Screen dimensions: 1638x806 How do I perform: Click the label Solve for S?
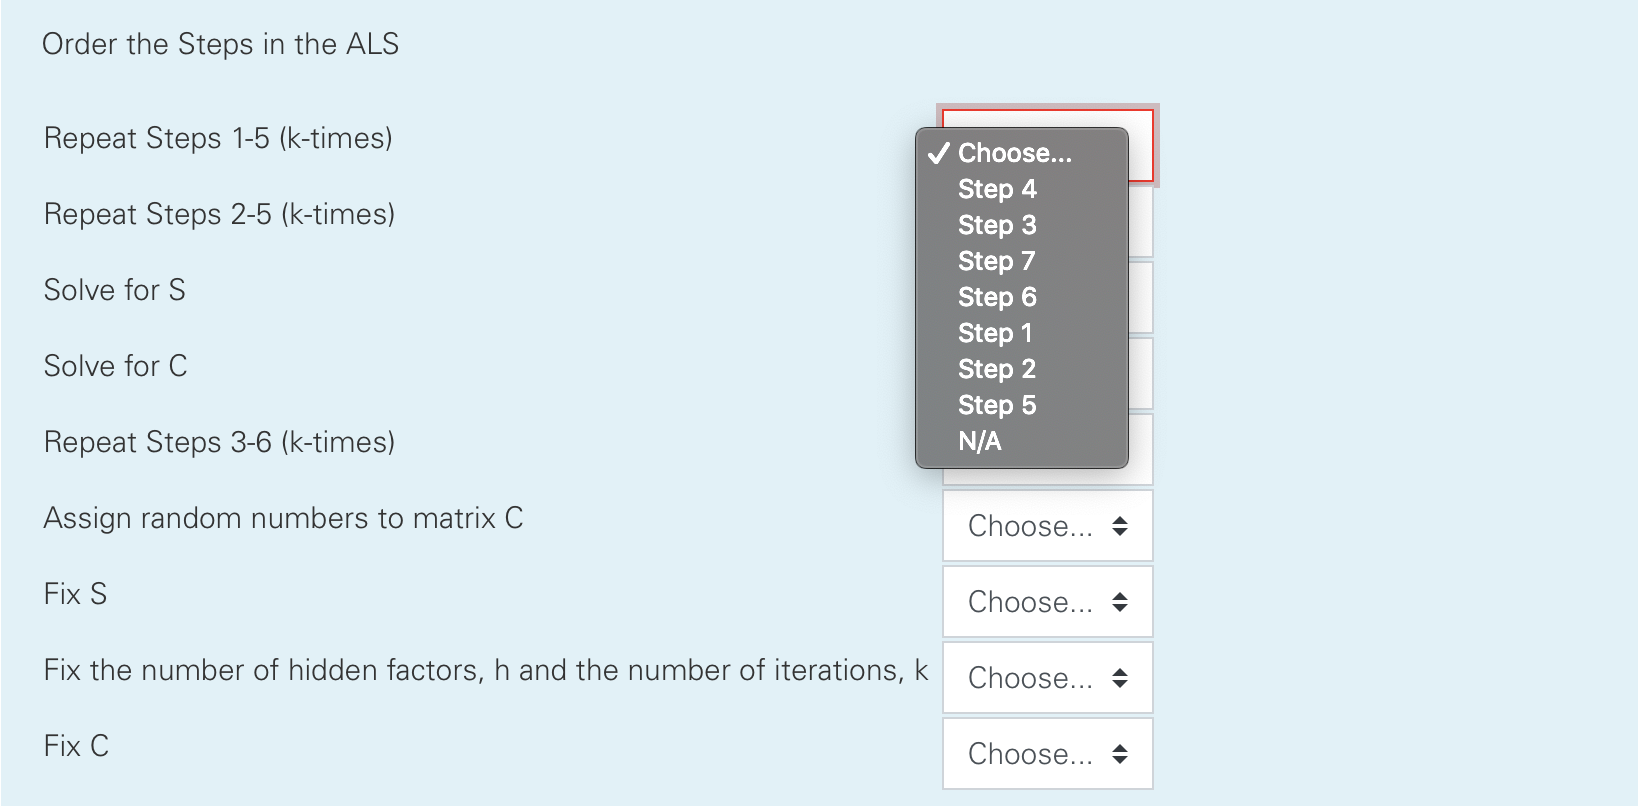click(x=114, y=289)
